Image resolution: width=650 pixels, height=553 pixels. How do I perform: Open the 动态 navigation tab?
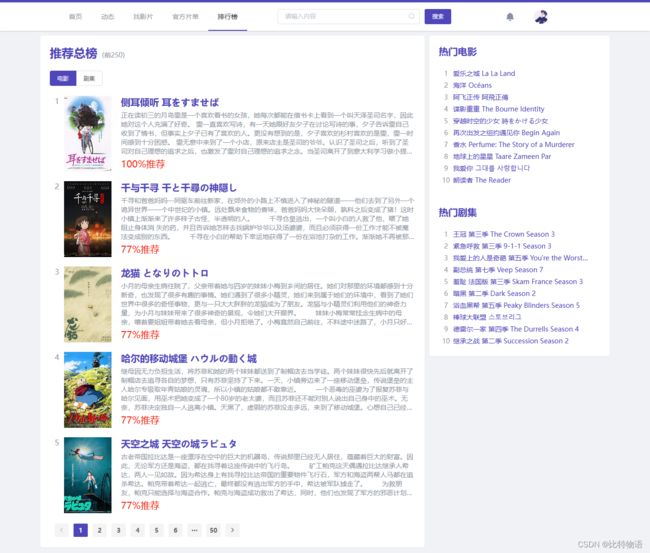tap(107, 17)
